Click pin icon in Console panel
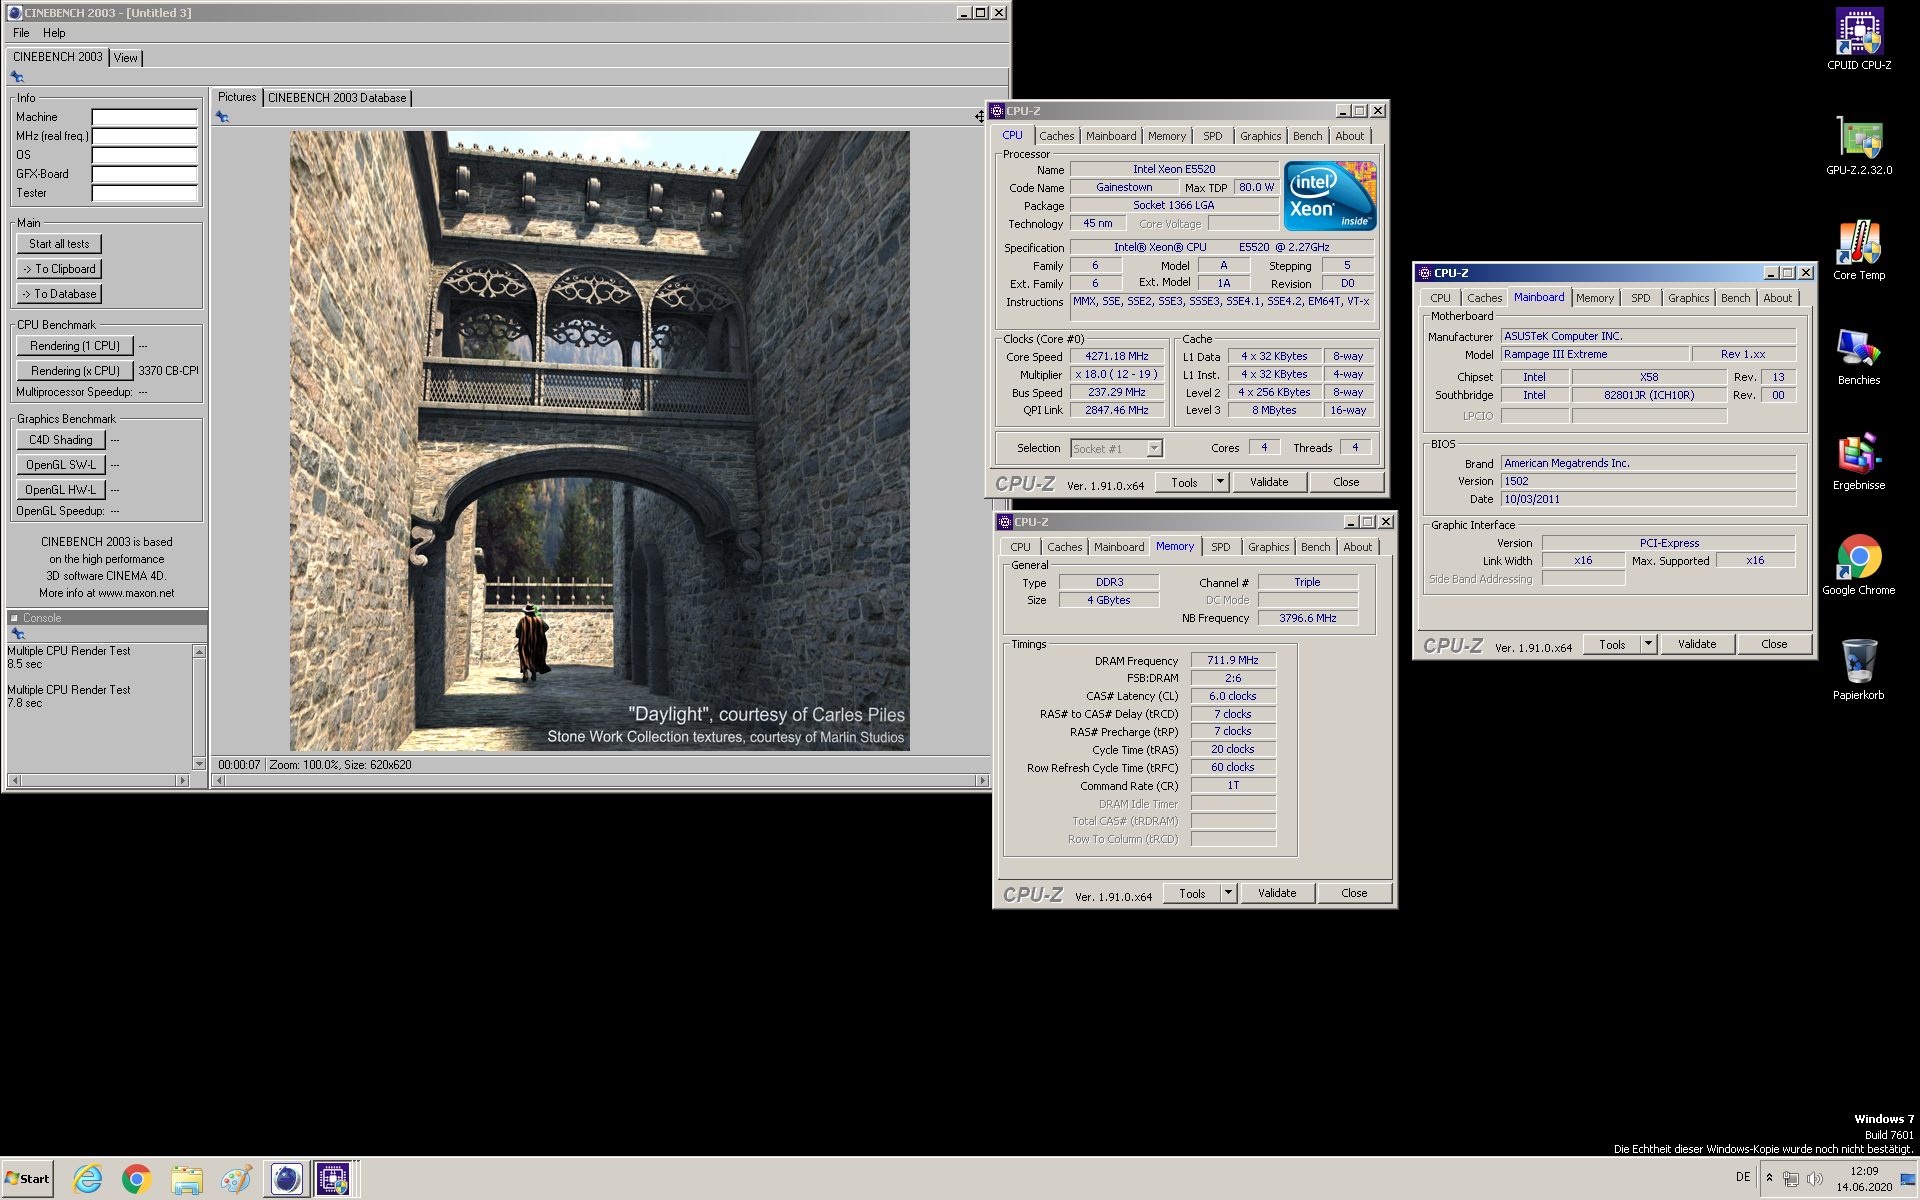This screenshot has height=1200, width=1920. click(17, 634)
